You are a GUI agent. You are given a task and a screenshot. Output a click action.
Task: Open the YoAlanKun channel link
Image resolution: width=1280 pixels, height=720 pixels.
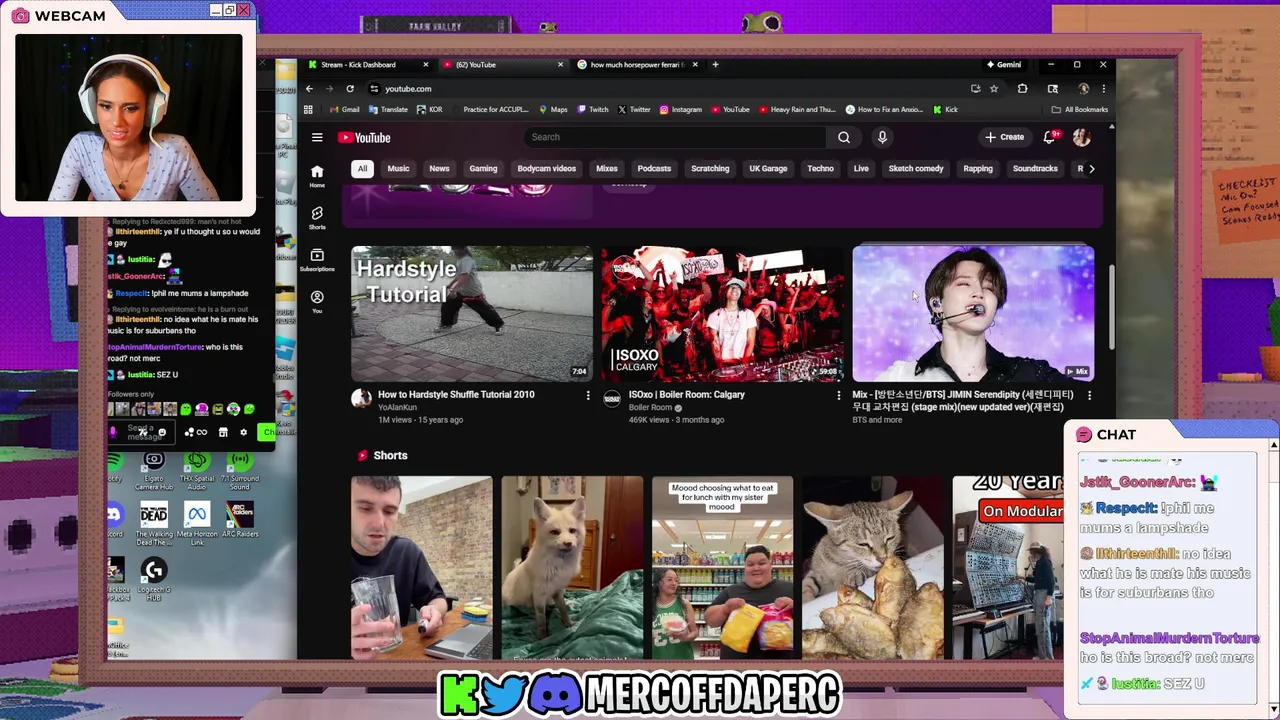click(397, 407)
